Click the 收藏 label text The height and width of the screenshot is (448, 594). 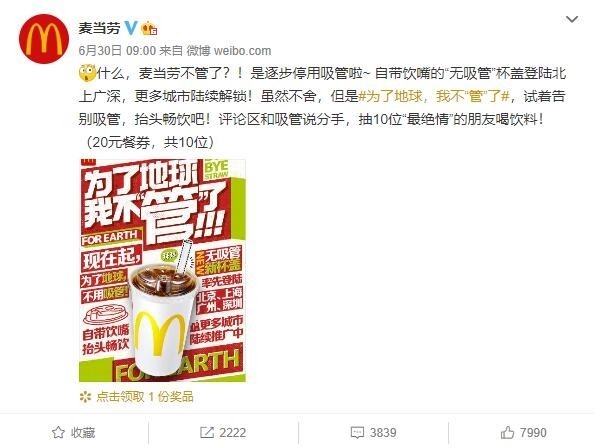pos(83,432)
